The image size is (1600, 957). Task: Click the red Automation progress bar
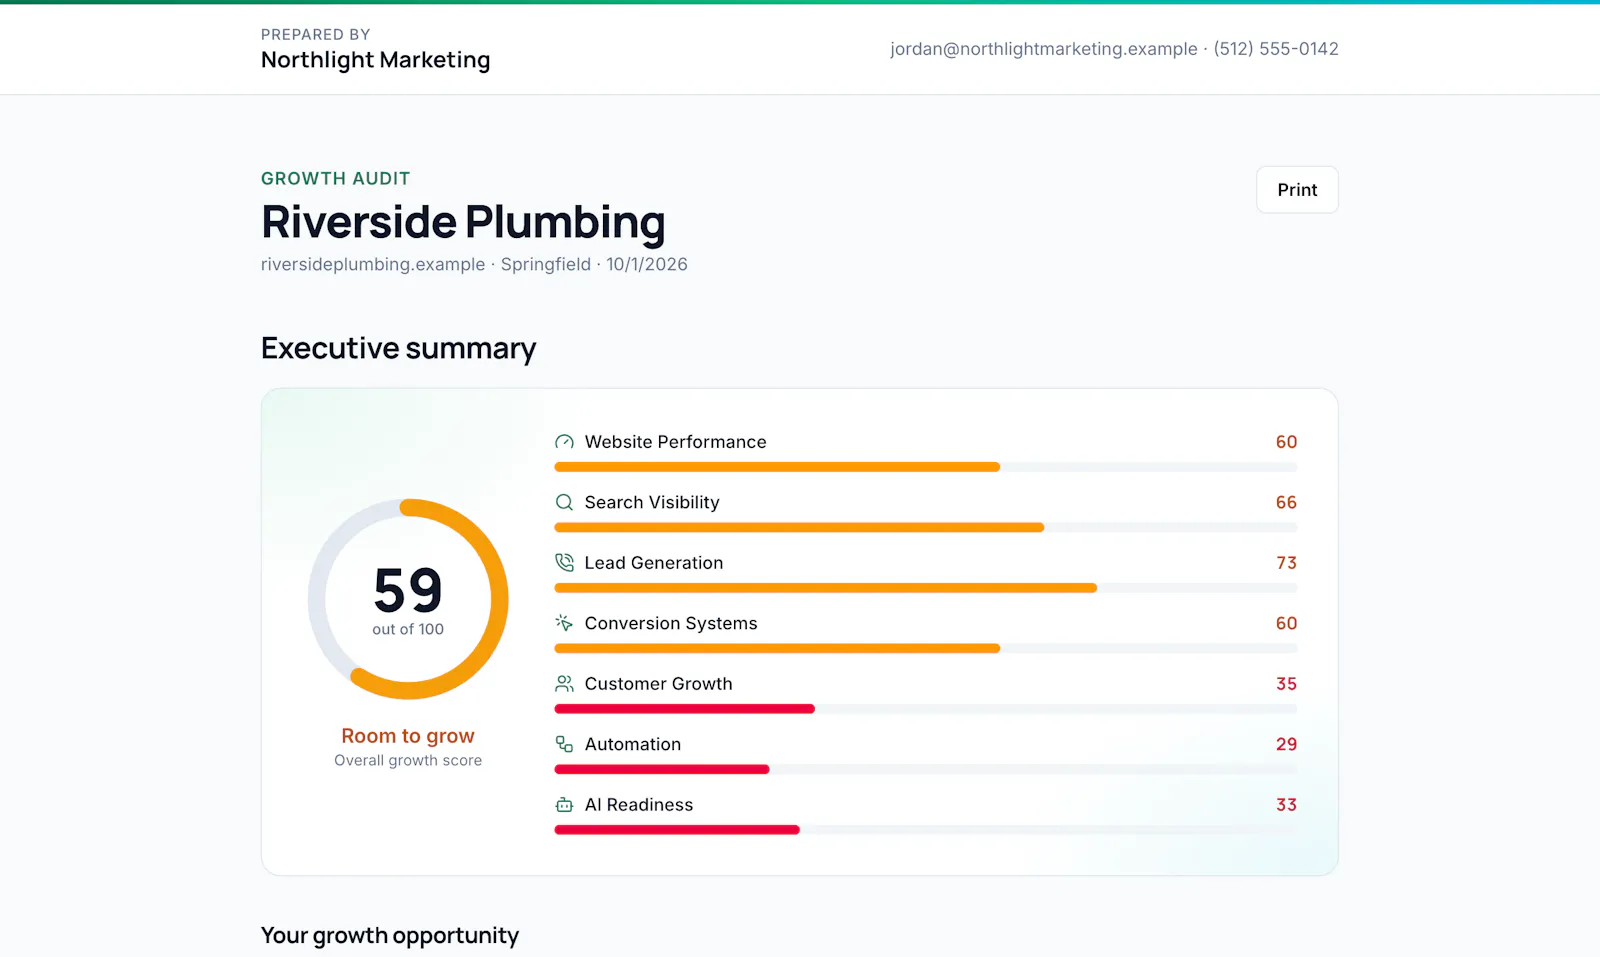(x=662, y=769)
